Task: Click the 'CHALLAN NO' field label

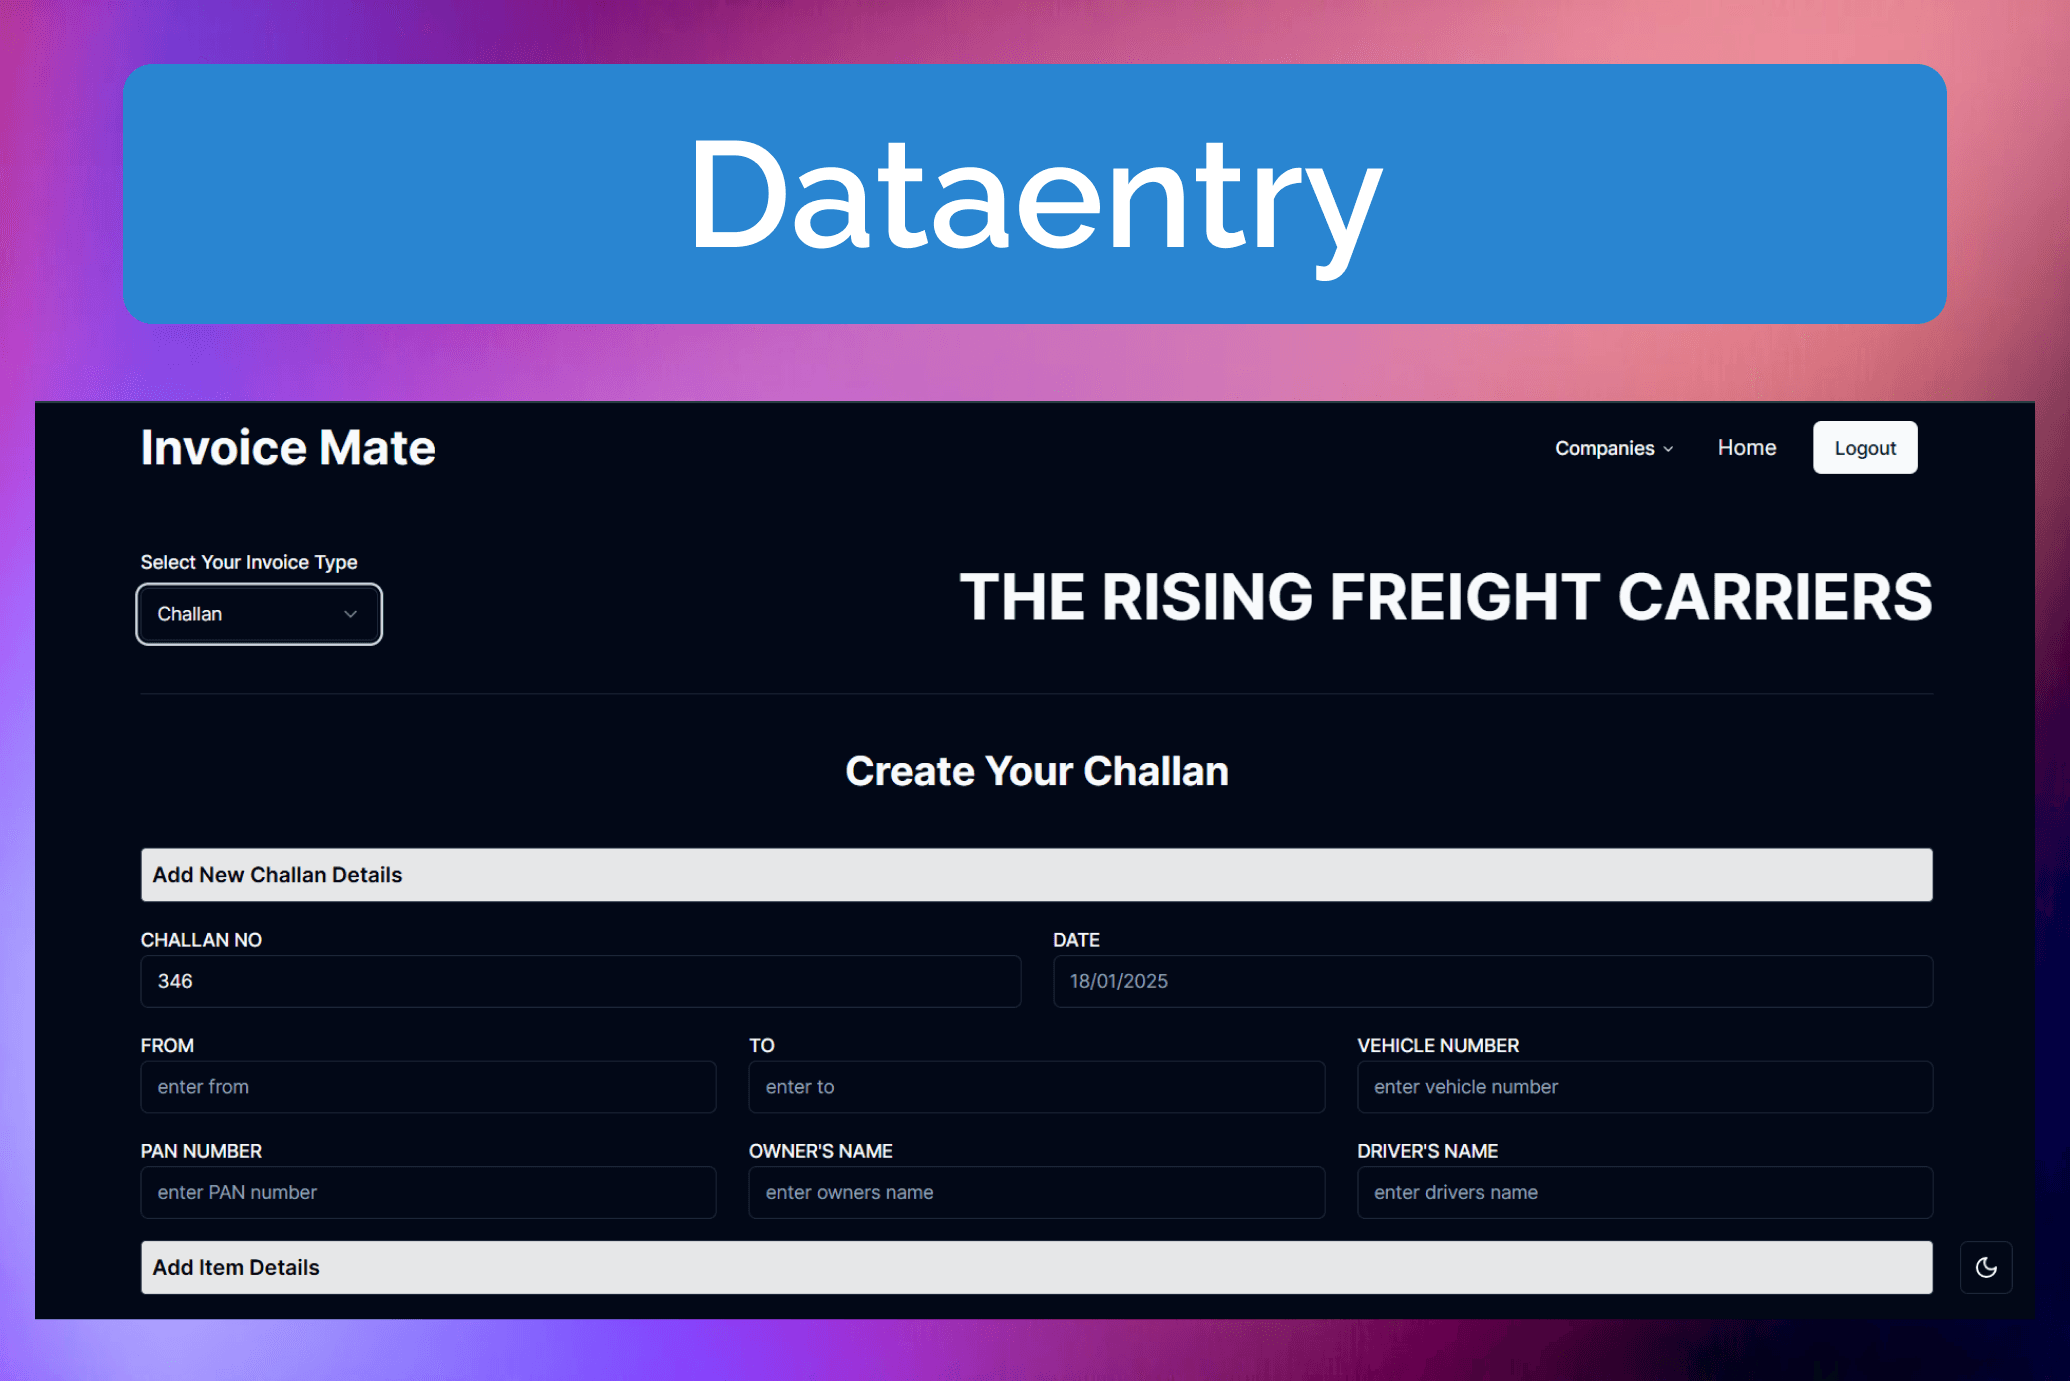Action: [x=201, y=940]
